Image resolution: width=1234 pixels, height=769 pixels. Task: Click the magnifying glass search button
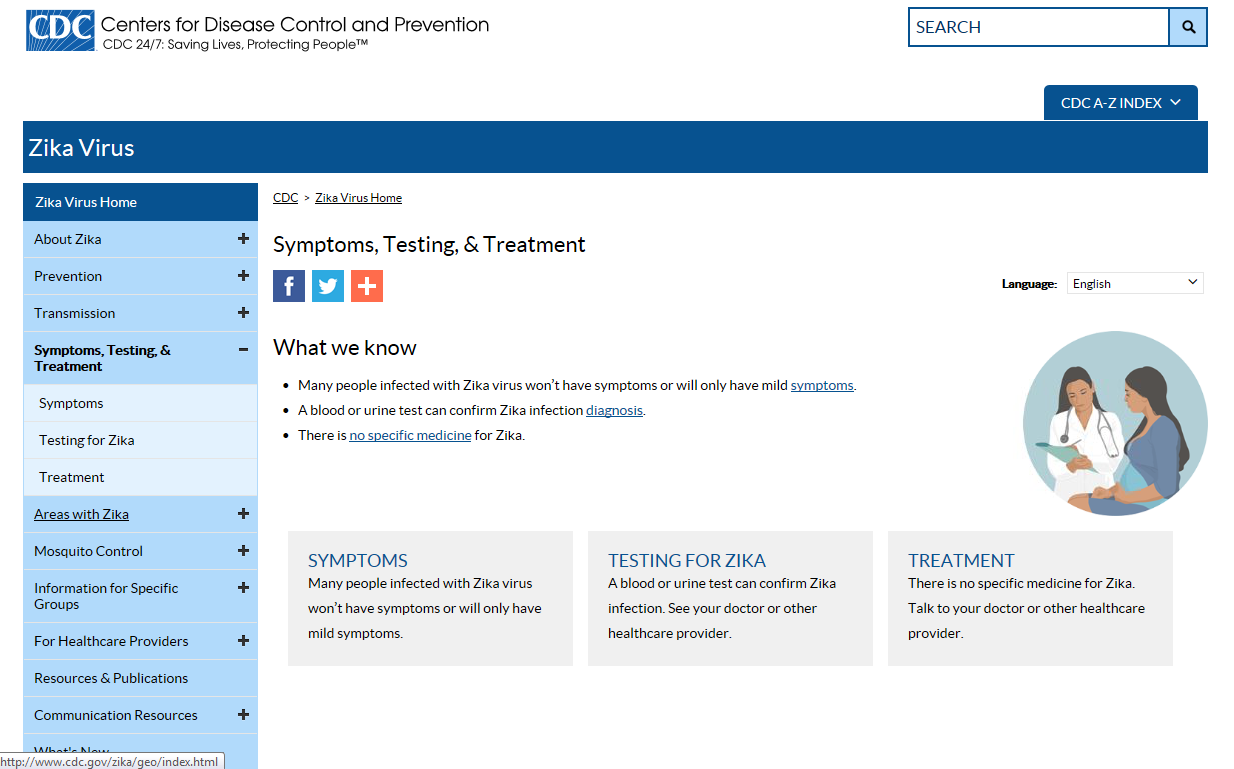[x=1188, y=27]
